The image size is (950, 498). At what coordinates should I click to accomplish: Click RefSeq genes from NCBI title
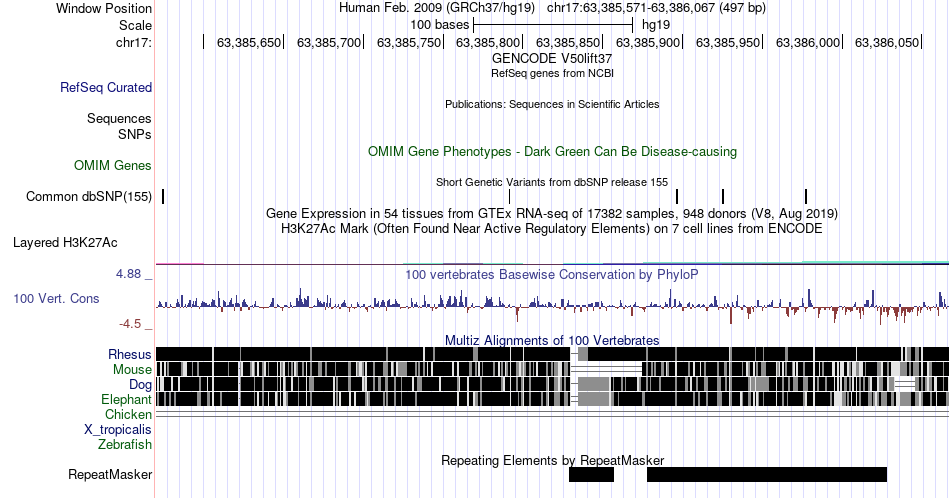(552, 73)
